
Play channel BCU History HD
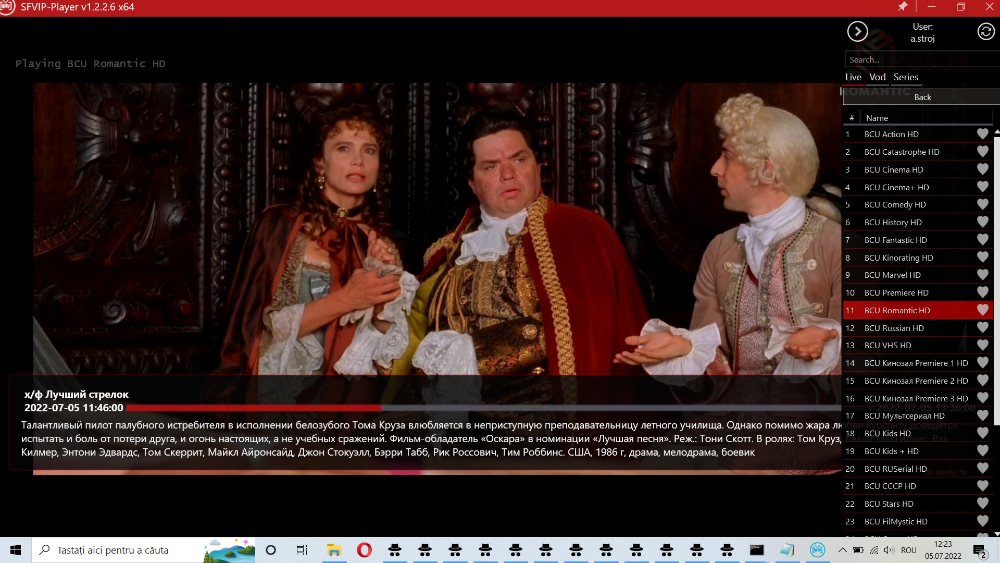pos(918,222)
